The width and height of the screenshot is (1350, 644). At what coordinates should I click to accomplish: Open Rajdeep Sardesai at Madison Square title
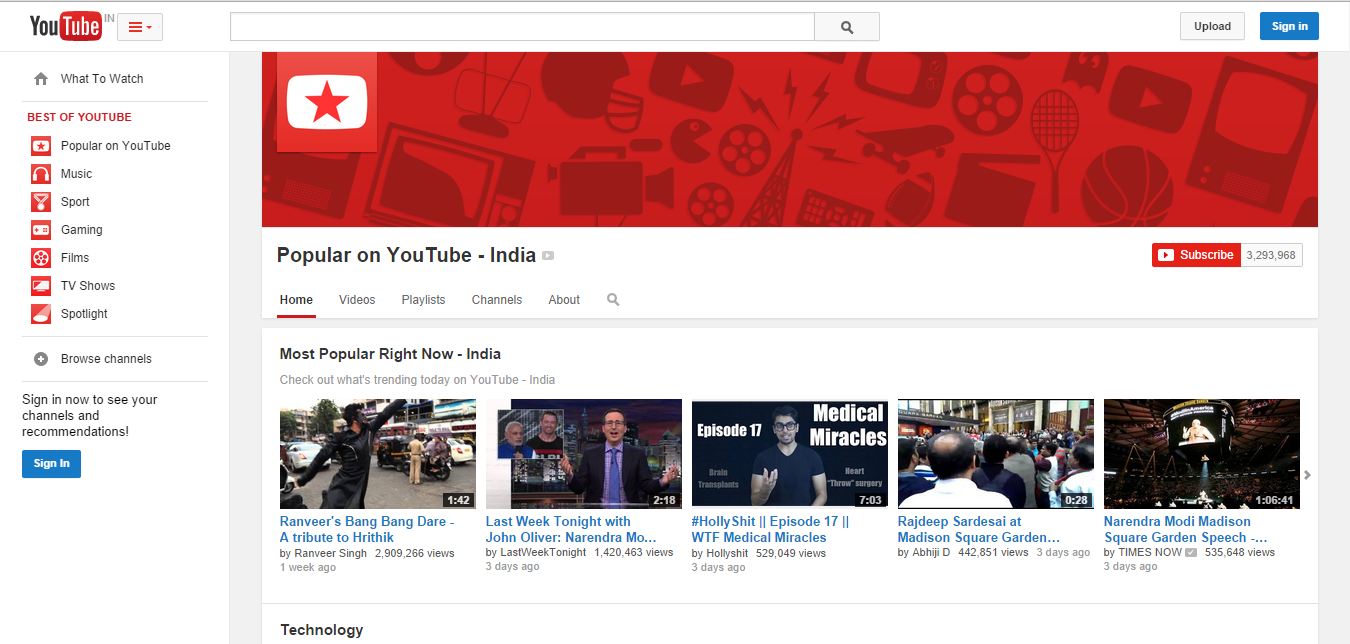978,529
